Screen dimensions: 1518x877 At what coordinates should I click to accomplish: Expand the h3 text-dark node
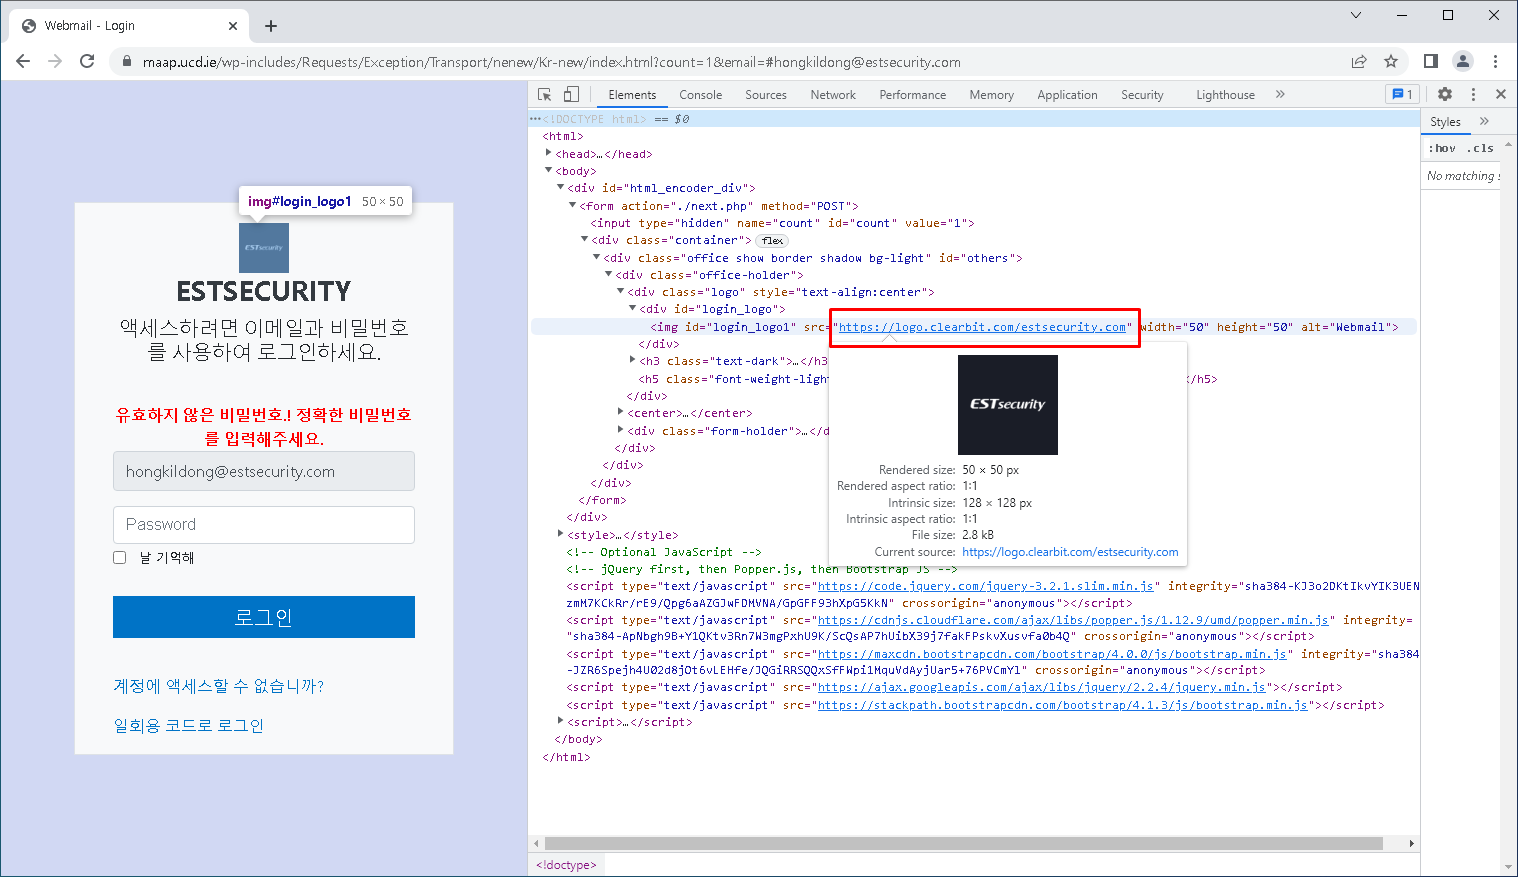pos(633,360)
